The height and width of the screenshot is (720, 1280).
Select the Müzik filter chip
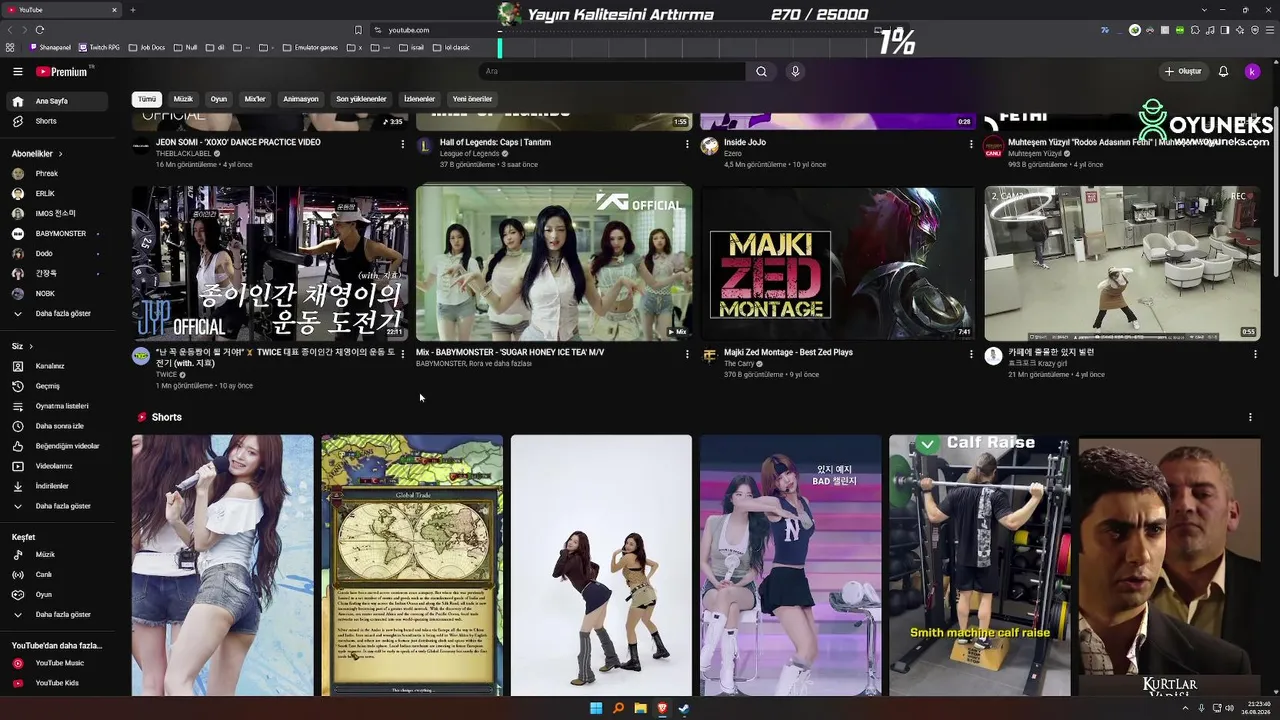[x=183, y=99]
